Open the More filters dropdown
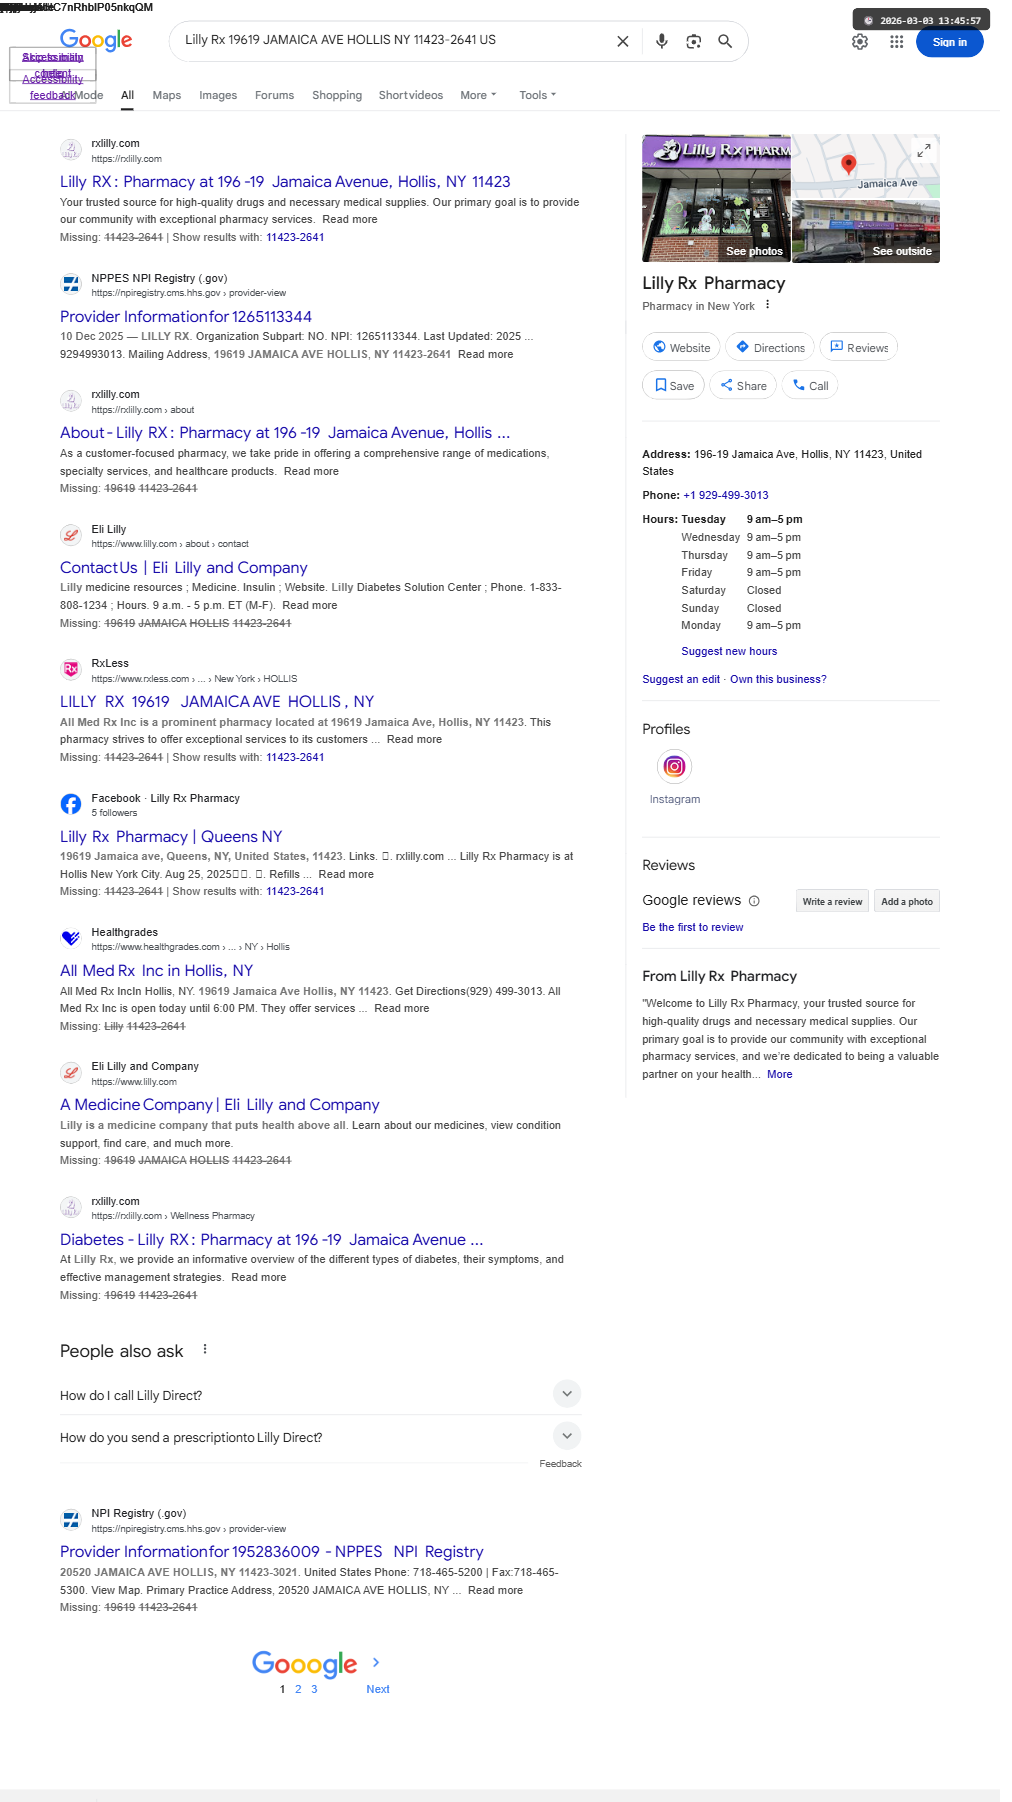The image size is (1012, 1802). tap(478, 95)
